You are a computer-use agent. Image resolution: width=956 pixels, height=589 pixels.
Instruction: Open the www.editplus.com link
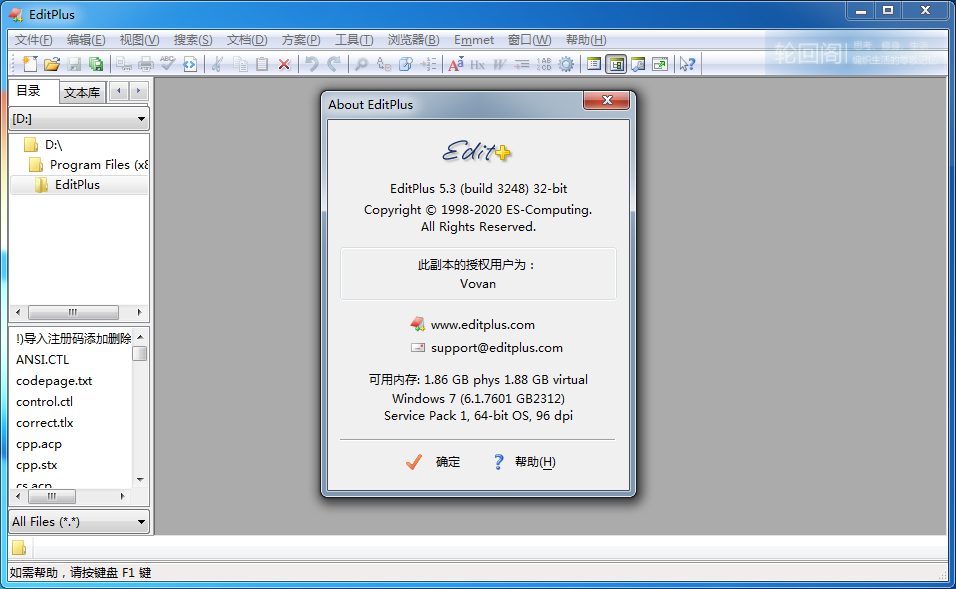482,325
